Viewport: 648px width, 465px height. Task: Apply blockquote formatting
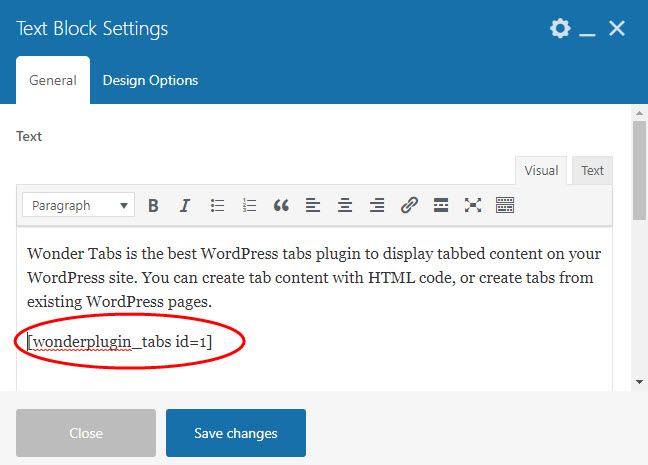pos(281,205)
